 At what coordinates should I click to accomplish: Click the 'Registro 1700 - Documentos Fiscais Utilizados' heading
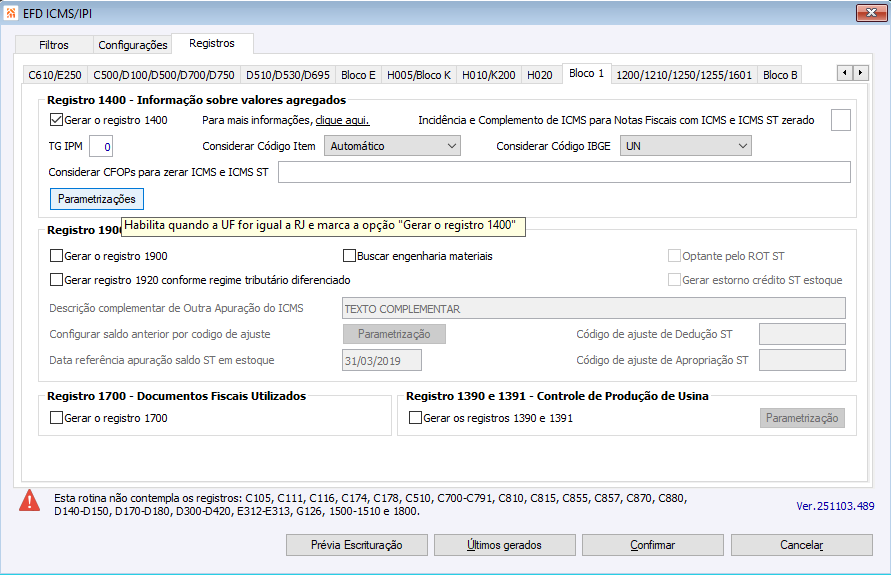coord(177,396)
